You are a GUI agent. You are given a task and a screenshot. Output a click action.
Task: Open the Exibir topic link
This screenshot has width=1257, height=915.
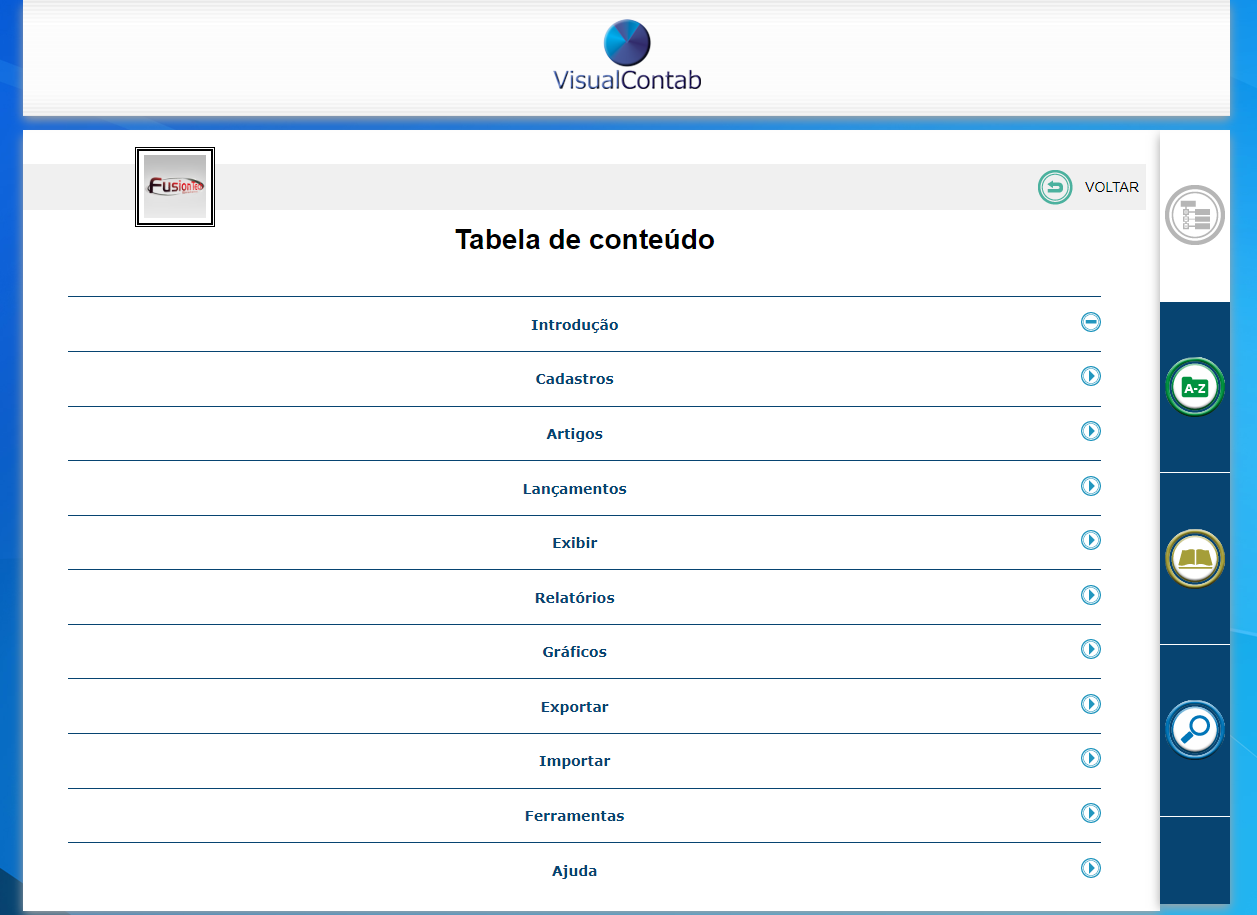coord(574,543)
